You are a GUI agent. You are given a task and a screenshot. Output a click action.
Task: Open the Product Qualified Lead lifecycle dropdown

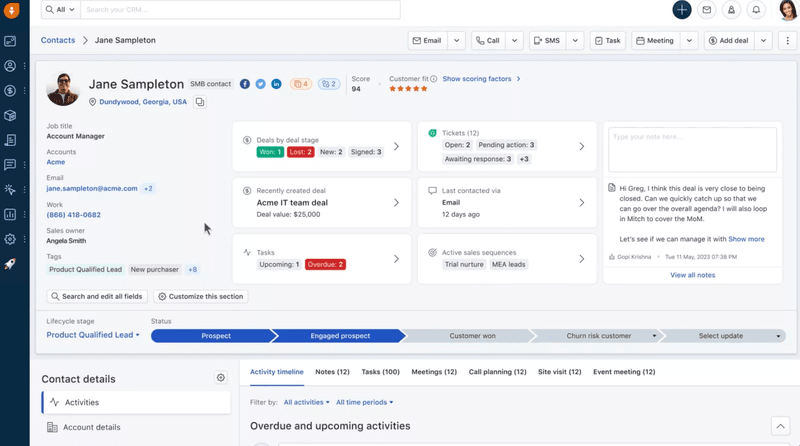93,335
